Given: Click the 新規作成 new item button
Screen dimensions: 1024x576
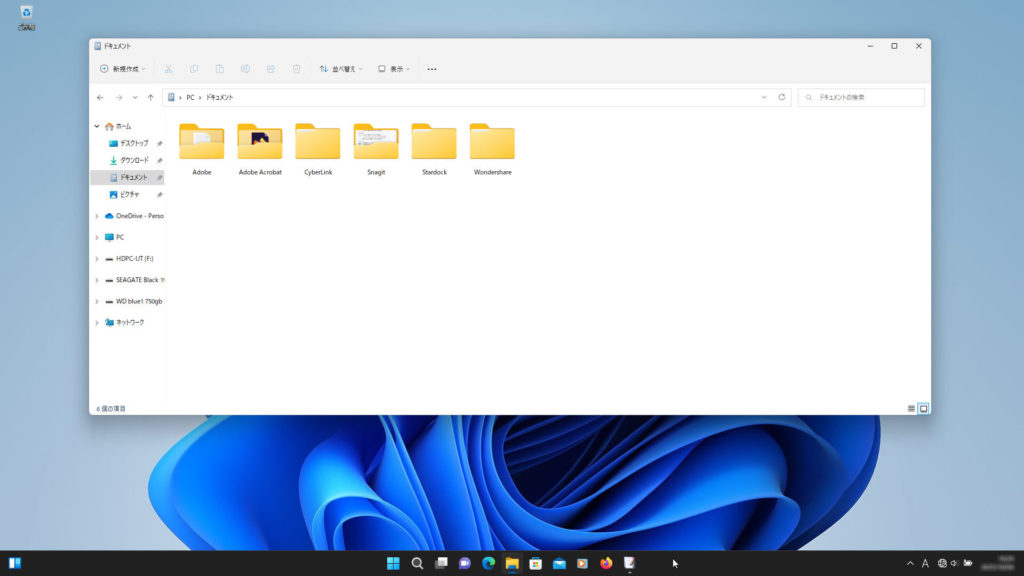Looking at the screenshot, I should tap(122, 69).
